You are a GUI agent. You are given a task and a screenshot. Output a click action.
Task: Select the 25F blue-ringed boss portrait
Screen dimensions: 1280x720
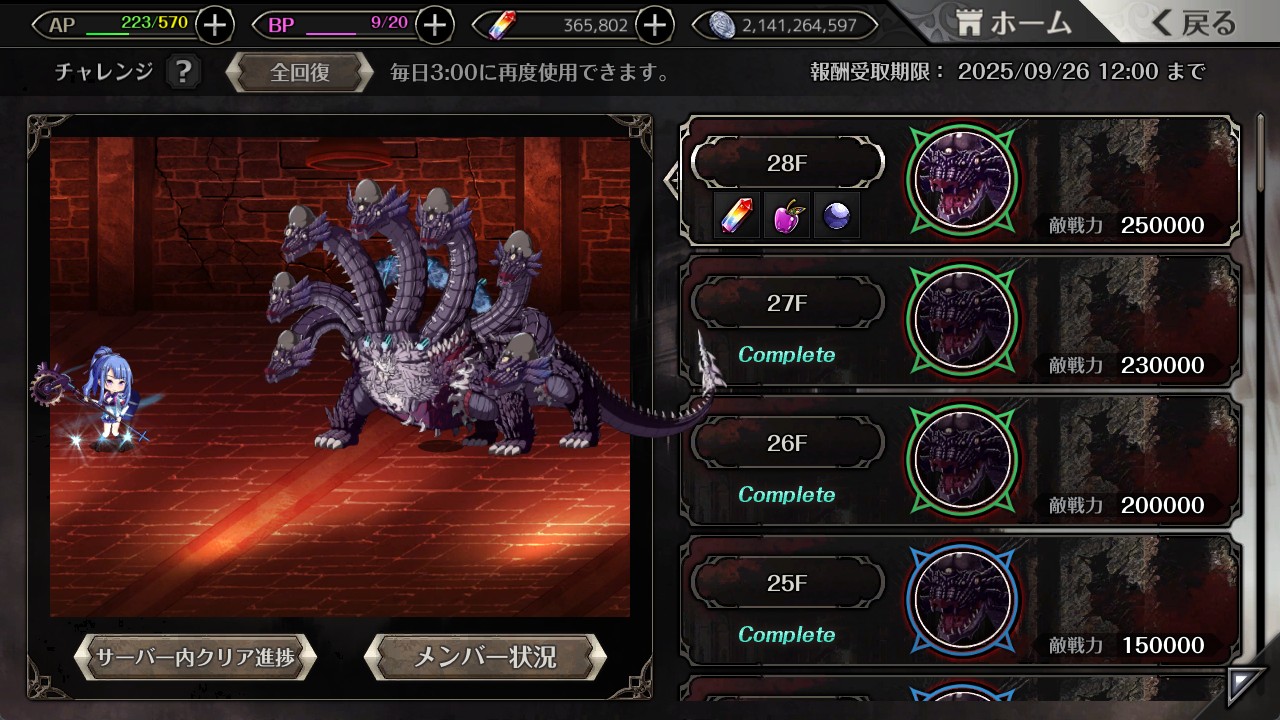pos(962,599)
